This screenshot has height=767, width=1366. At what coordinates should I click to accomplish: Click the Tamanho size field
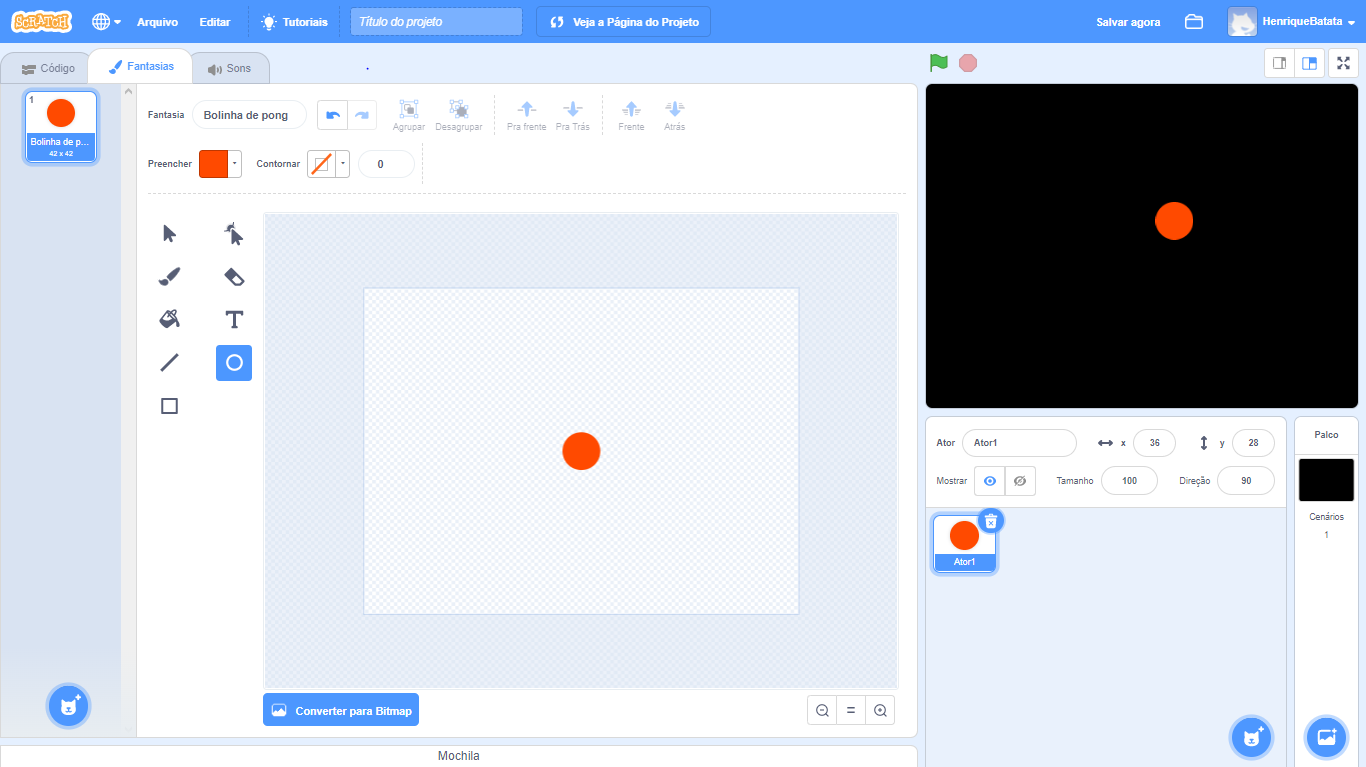(1129, 481)
